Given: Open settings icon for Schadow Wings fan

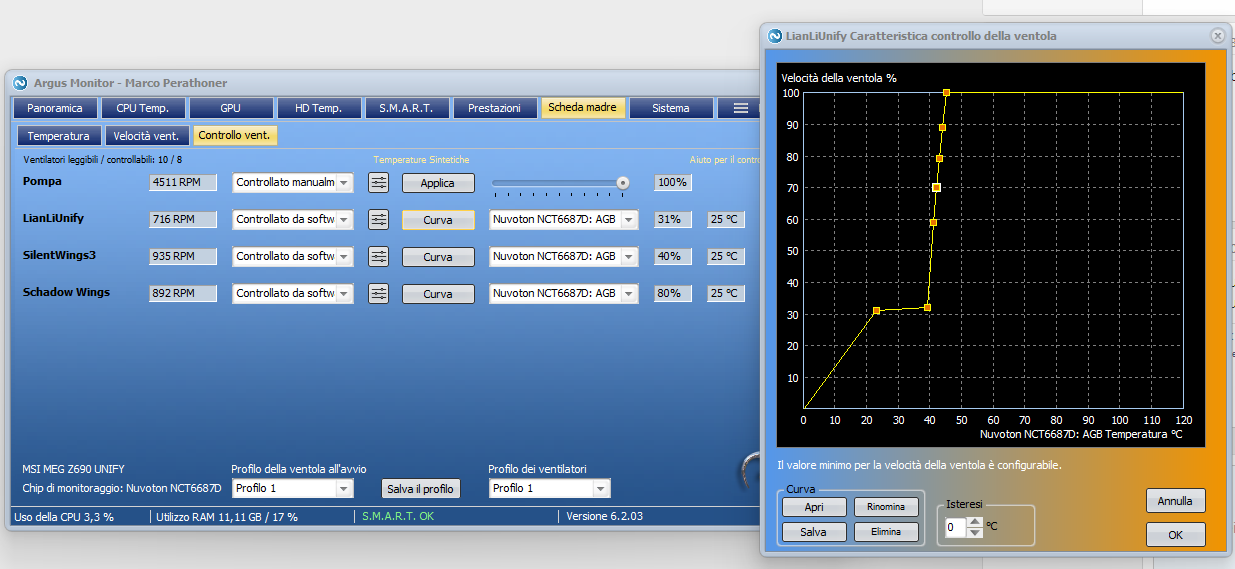Looking at the screenshot, I should (x=378, y=294).
